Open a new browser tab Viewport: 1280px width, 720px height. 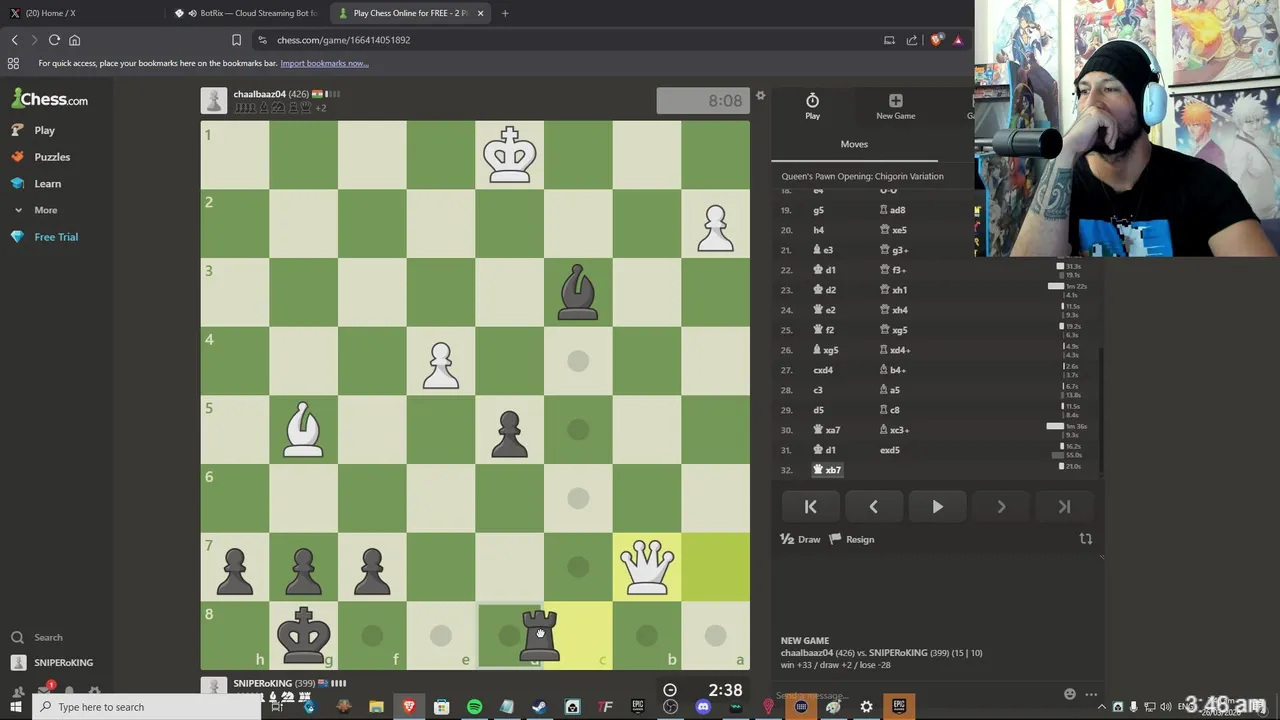[x=505, y=13]
